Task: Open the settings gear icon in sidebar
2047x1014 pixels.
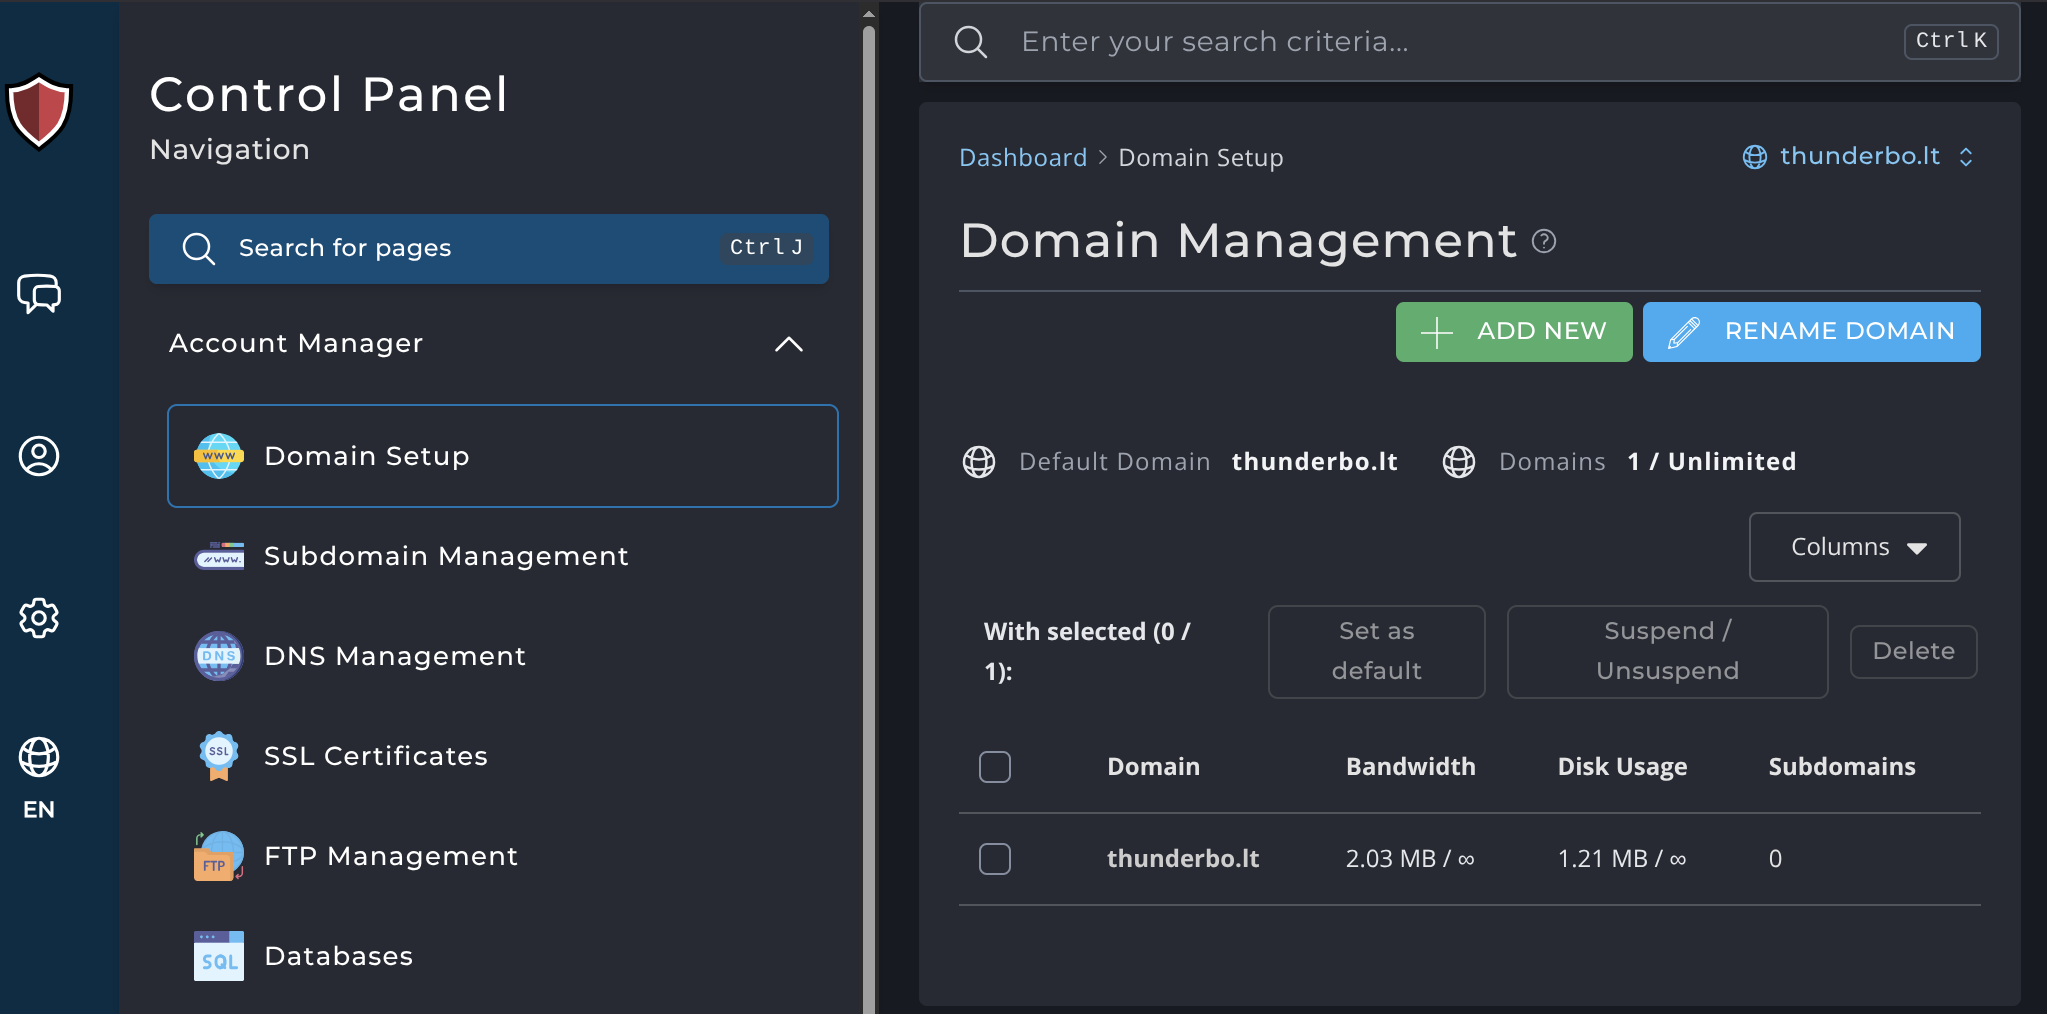Action: 39,618
